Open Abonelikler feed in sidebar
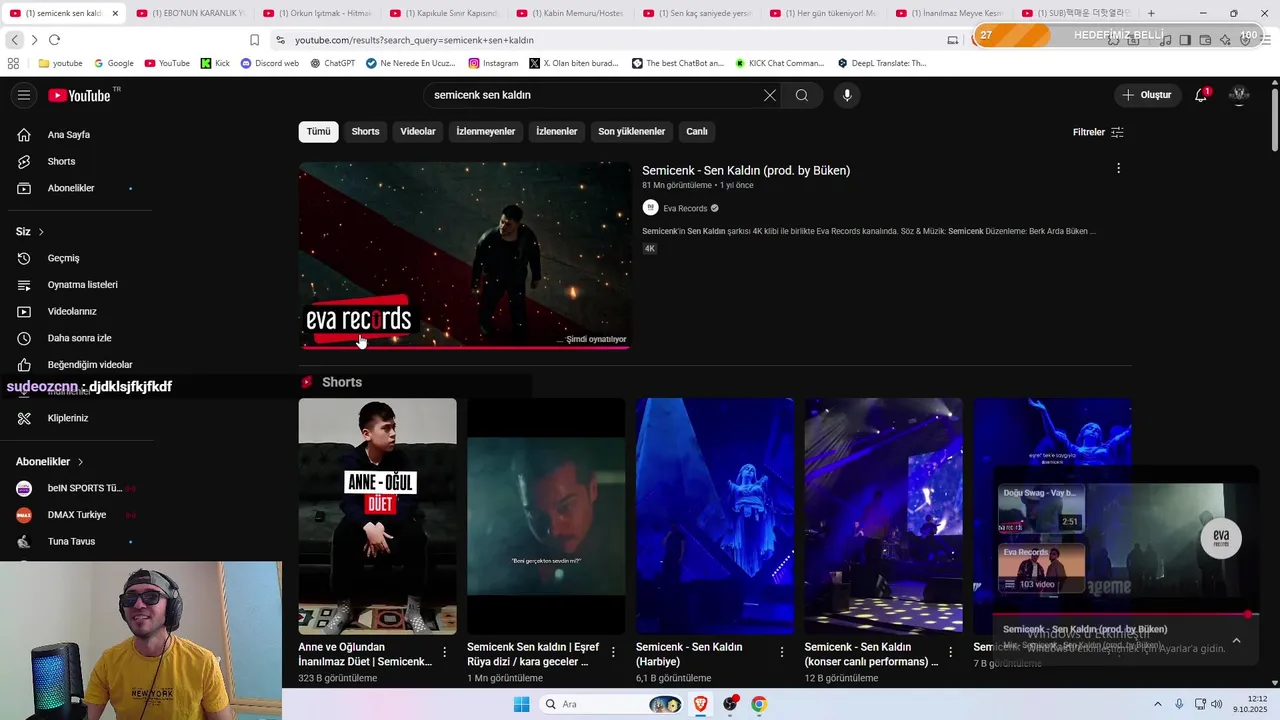 coord(71,188)
